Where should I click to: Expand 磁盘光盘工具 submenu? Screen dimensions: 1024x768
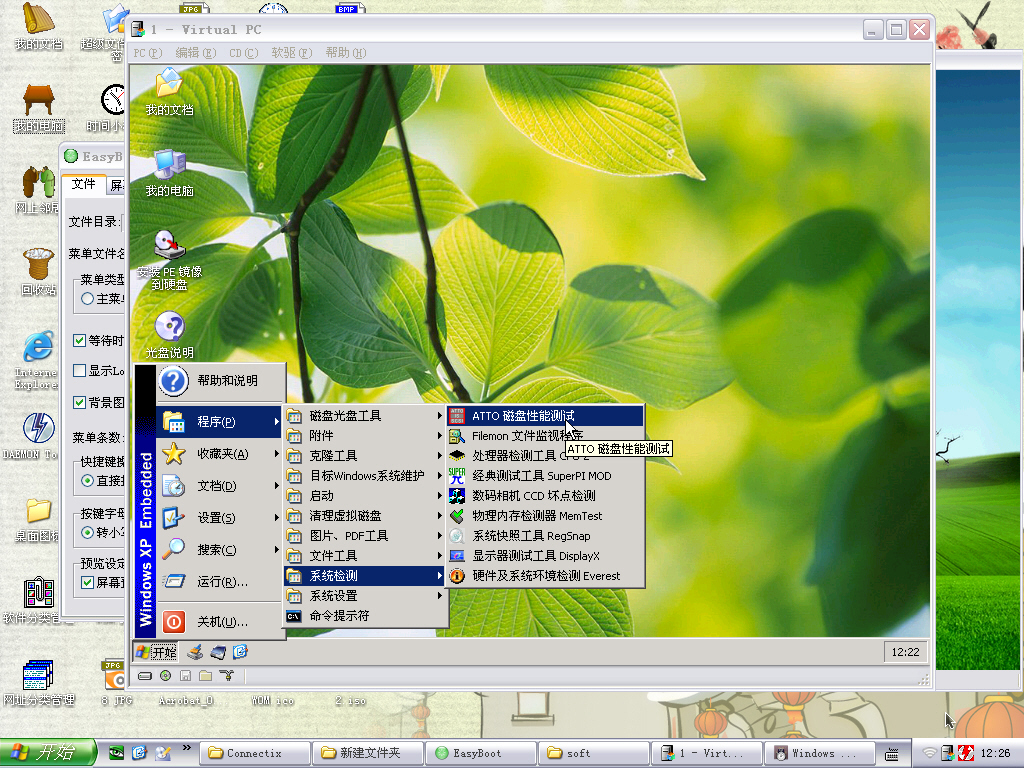365,416
